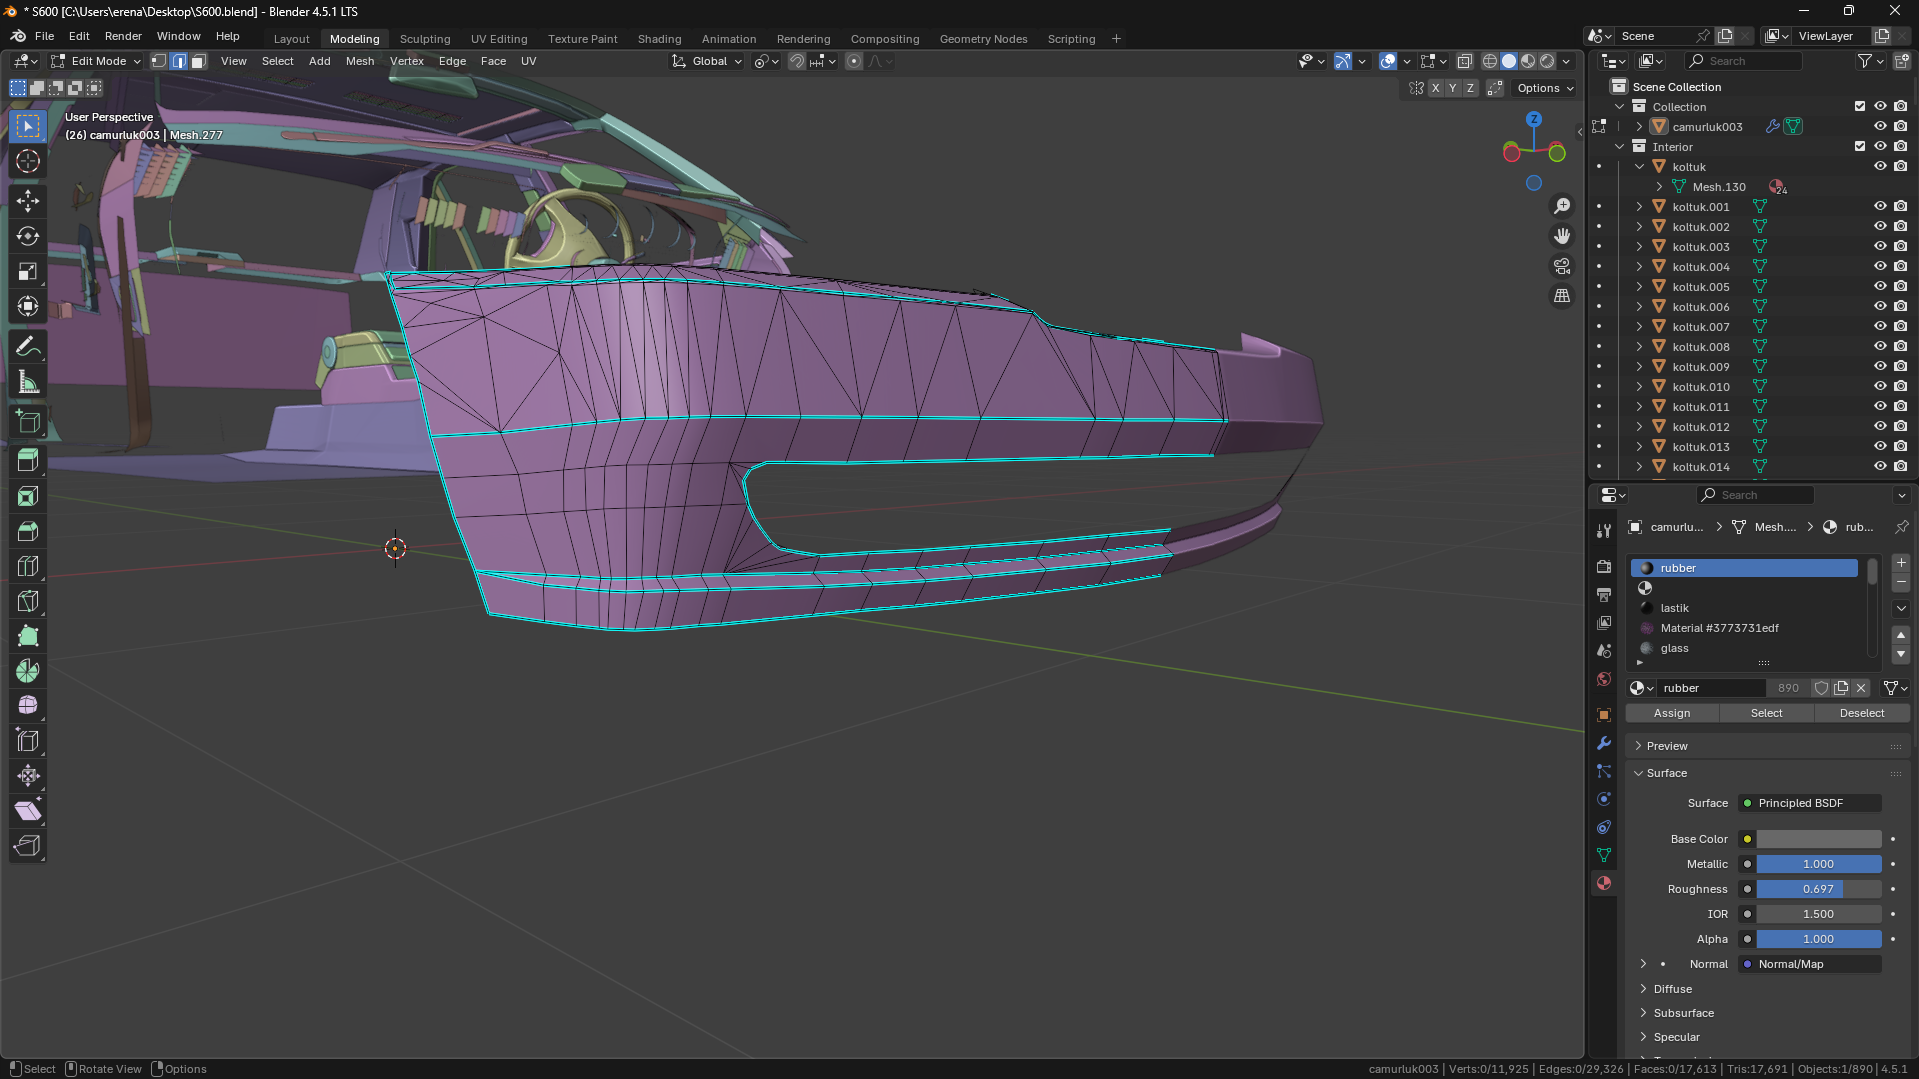Hide koltuk.005 with its eye icon
Screen dimensions: 1919x1079
(x=1879, y=287)
